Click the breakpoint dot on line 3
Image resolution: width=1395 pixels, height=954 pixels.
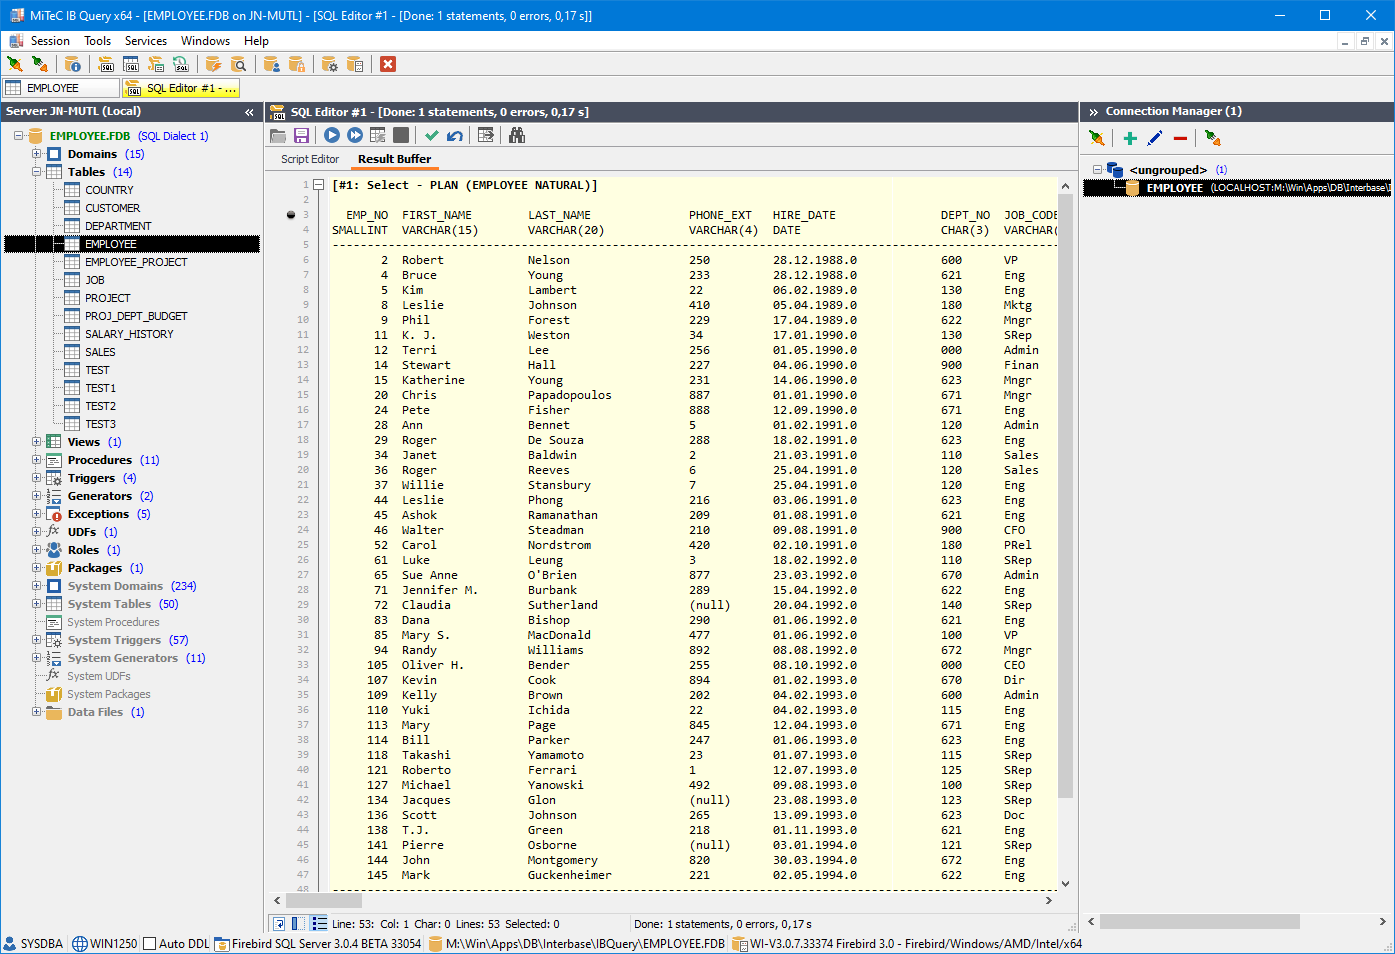291,214
